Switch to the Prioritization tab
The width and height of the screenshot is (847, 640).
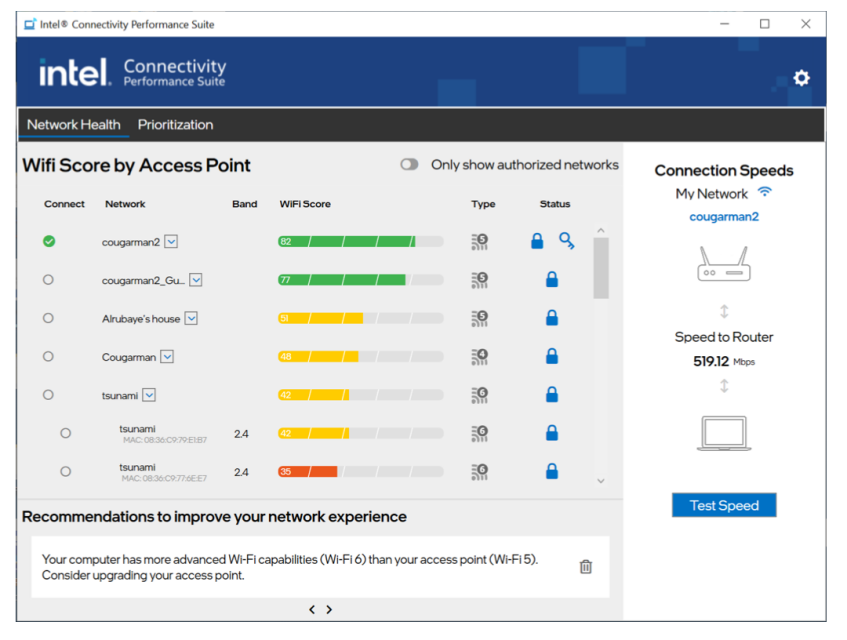pyautogui.click(x=175, y=125)
